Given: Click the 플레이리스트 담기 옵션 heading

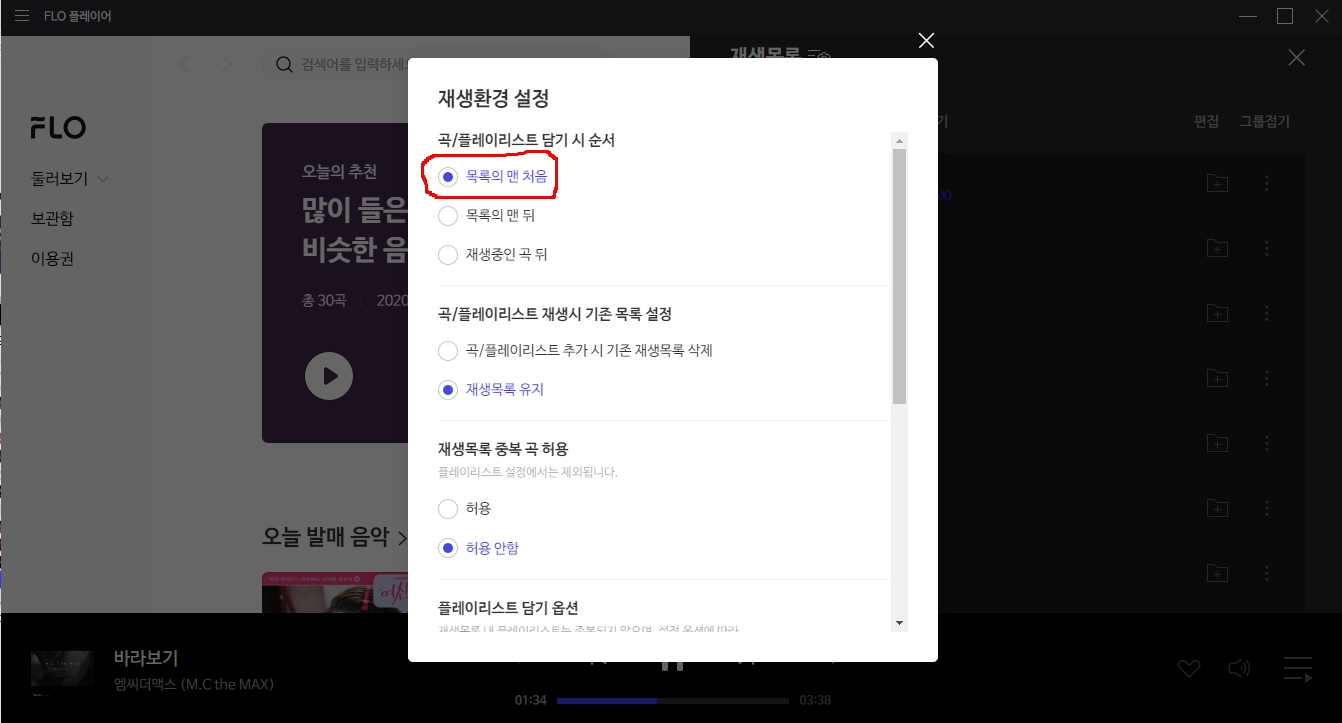Looking at the screenshot, I should click(508, 608).
